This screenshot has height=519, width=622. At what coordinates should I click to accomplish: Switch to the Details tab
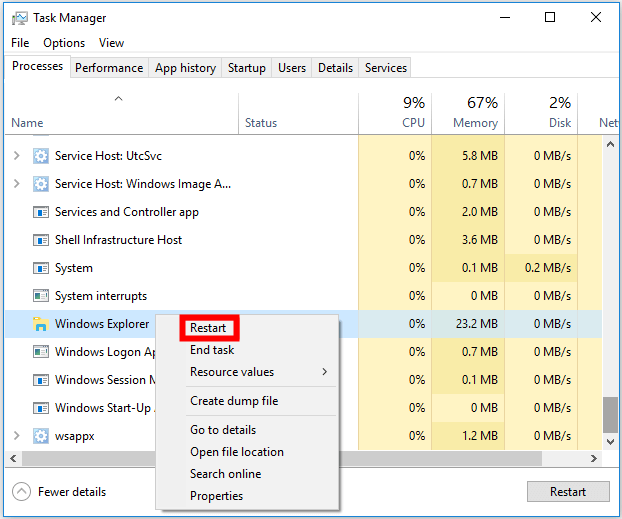coord(335,68)
